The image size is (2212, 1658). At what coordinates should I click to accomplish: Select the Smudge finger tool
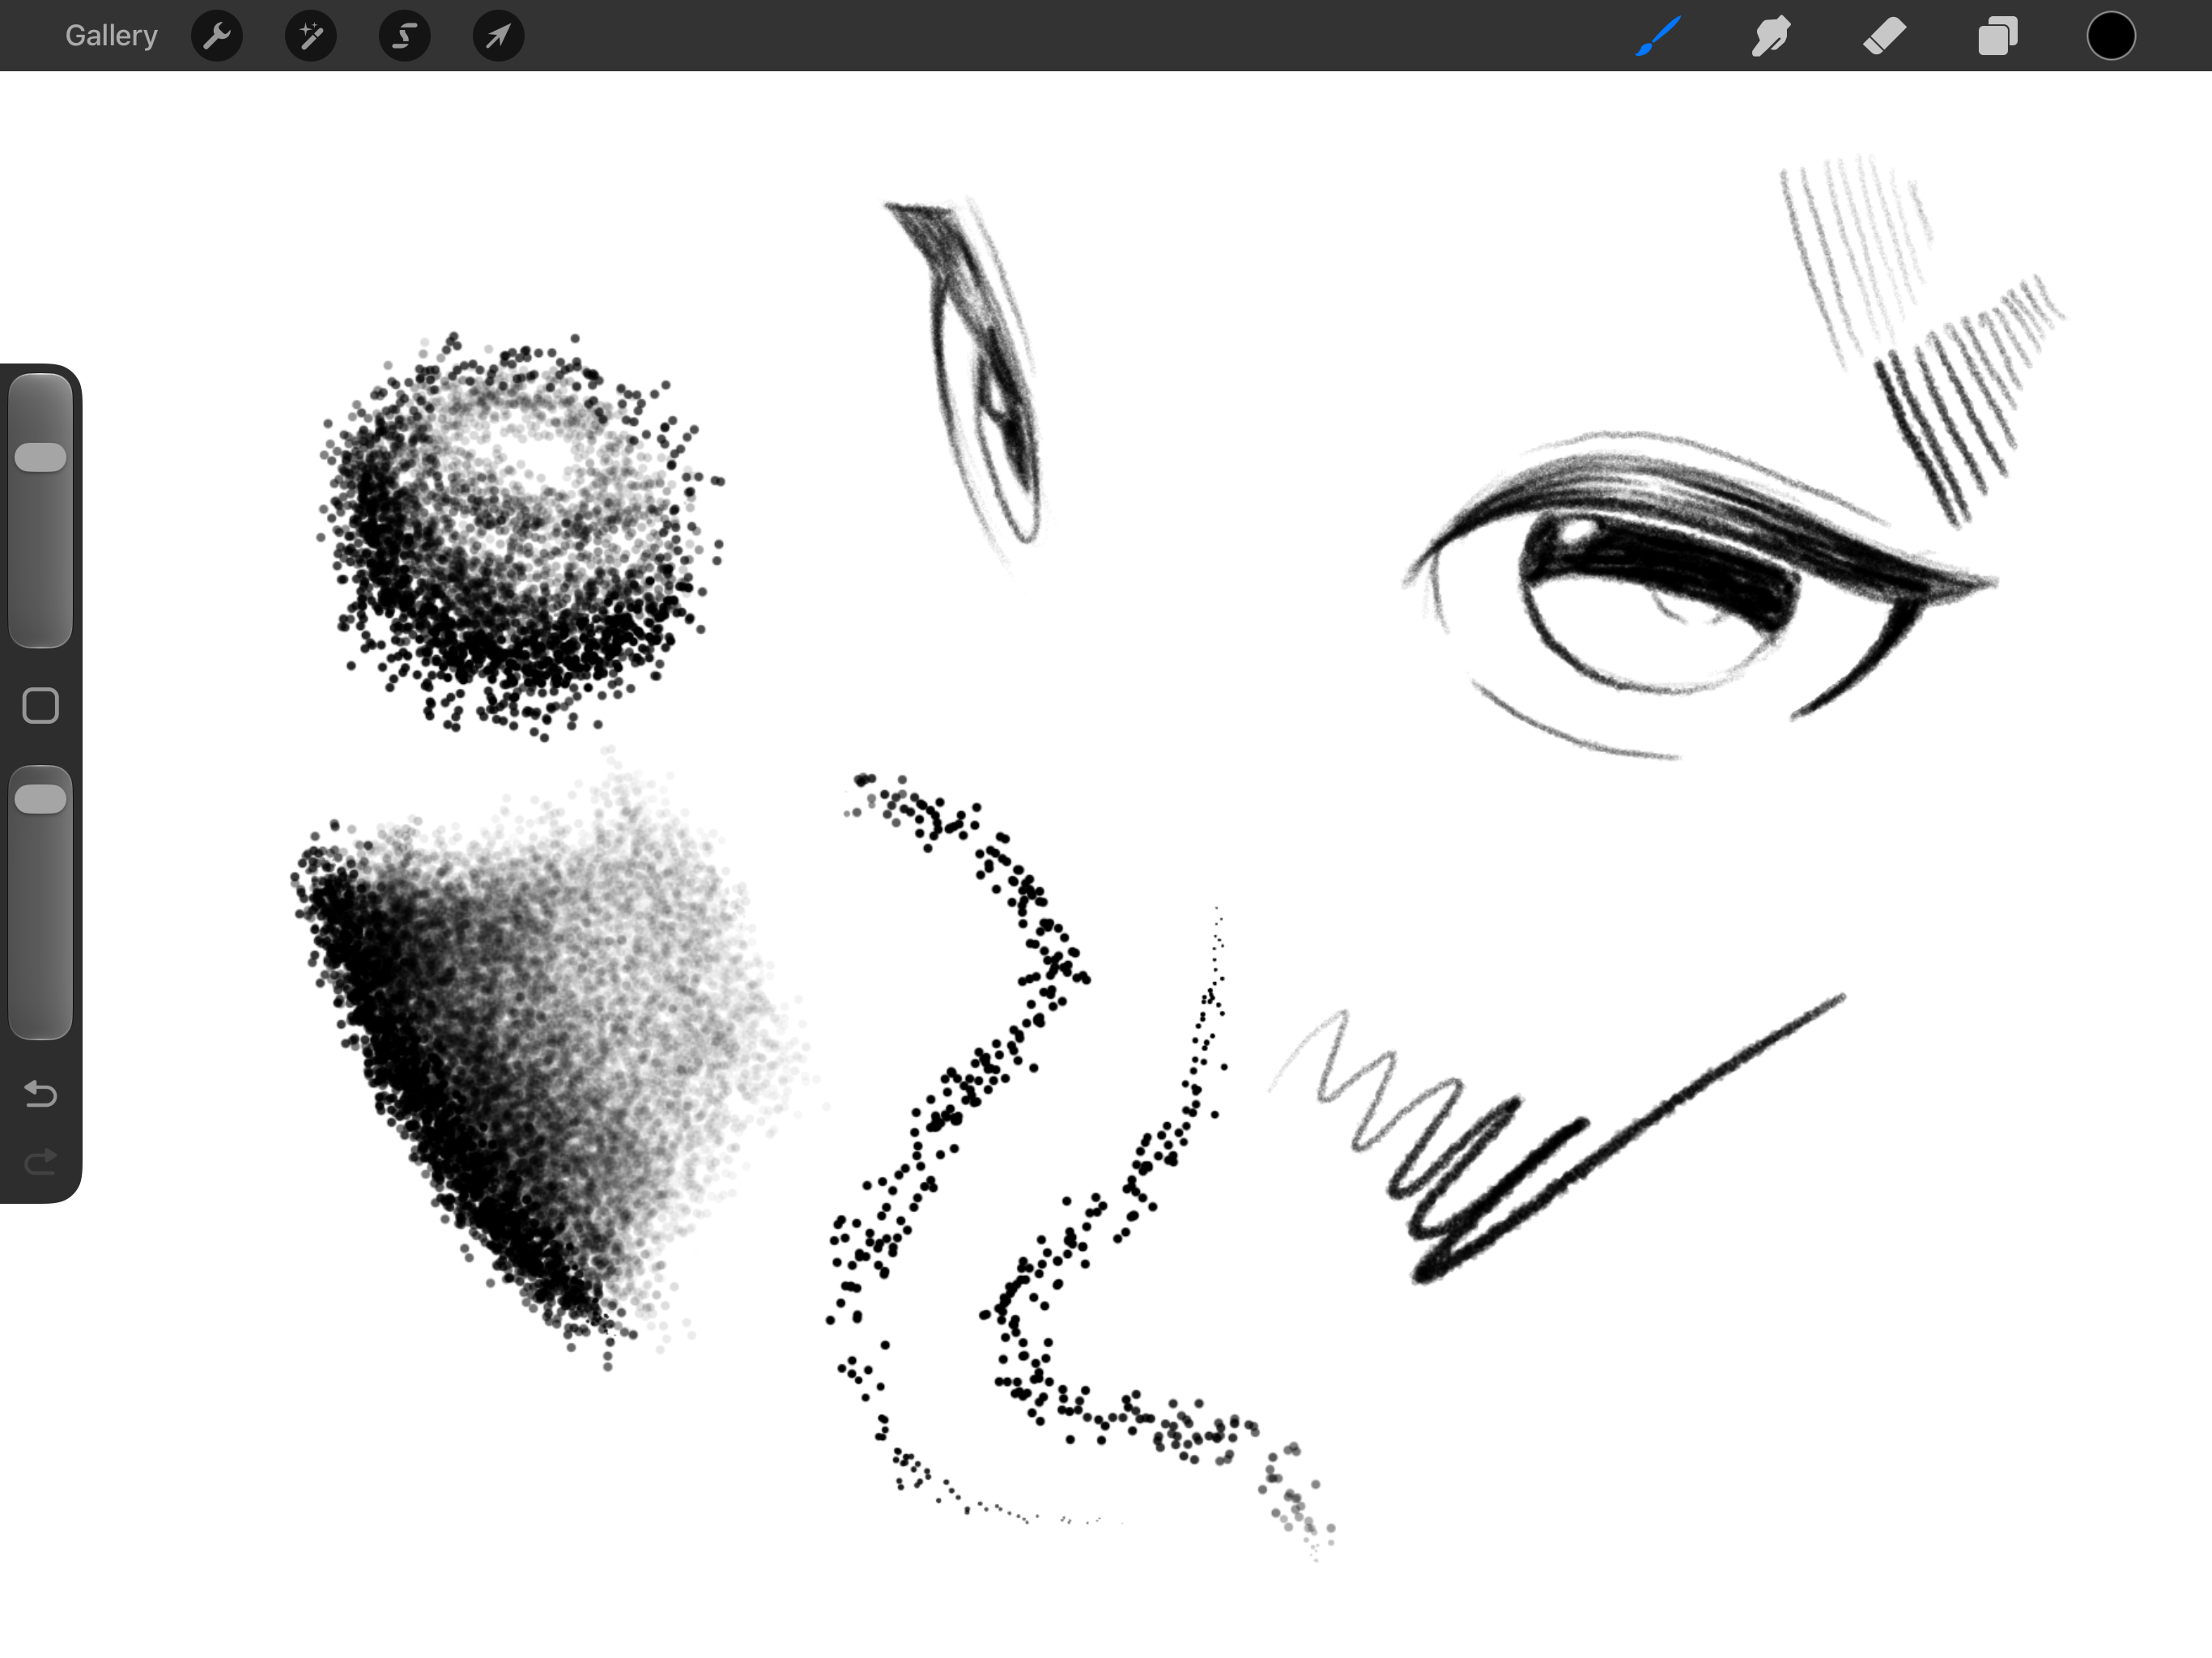1771,36
